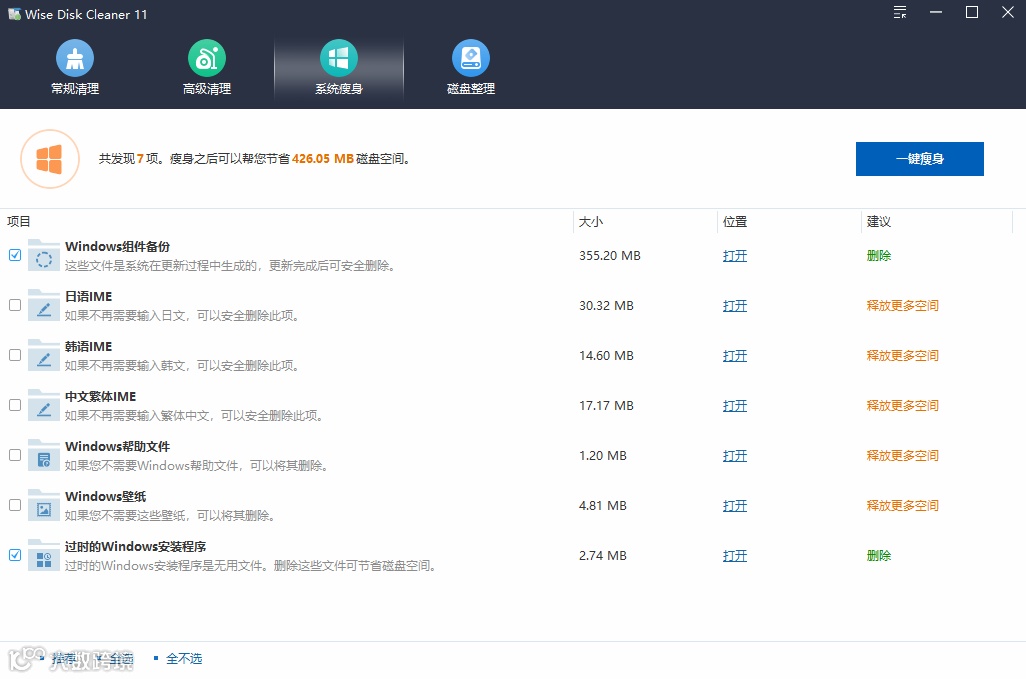This screenshot has width=1026, height=679.
Task: Click the 17.17 MB size value
Action: pyautogui.click(x=607, y=406)
